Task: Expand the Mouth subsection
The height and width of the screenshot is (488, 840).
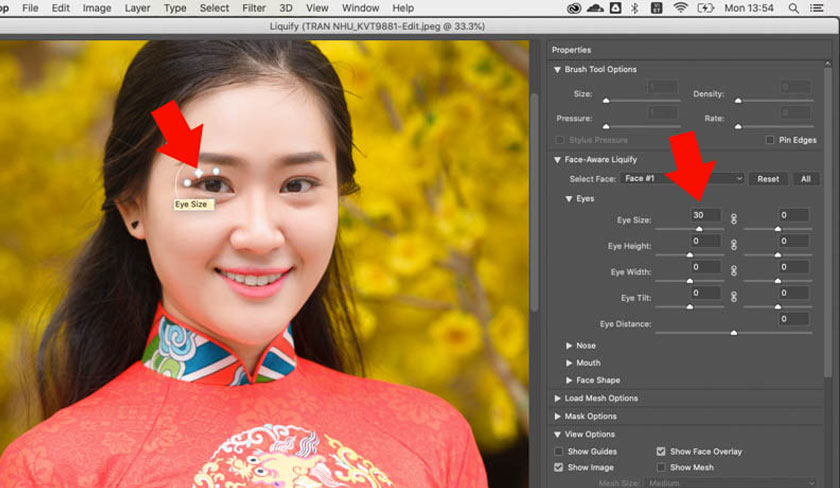Action: 569,363
